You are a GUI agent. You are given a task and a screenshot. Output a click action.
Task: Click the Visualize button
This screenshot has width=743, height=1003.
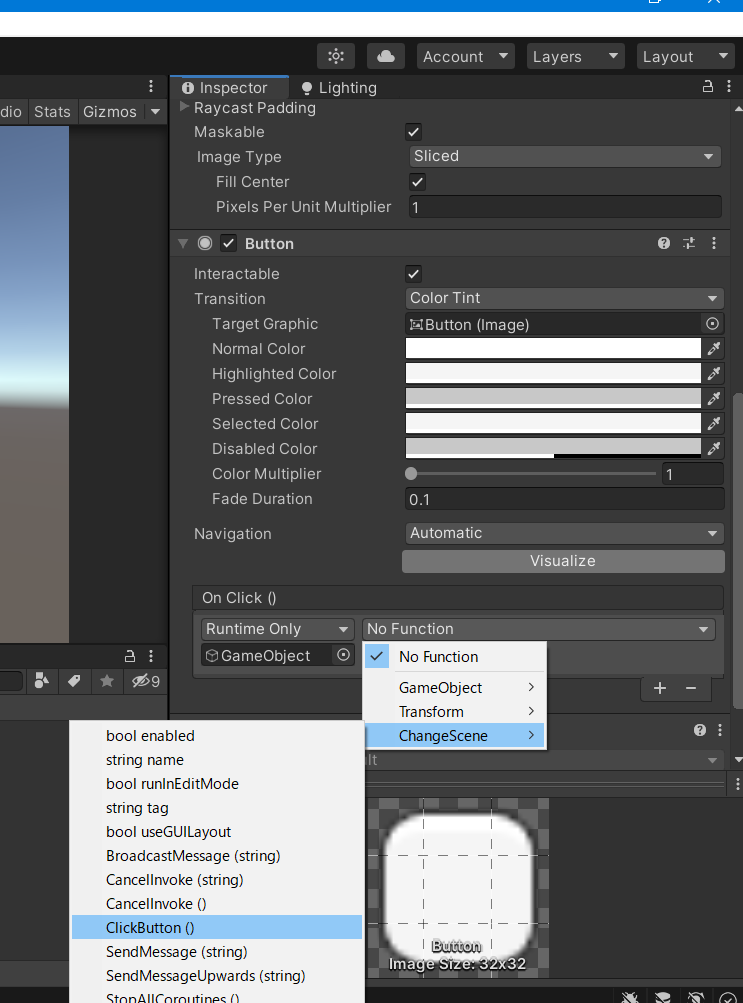[563, 561]
